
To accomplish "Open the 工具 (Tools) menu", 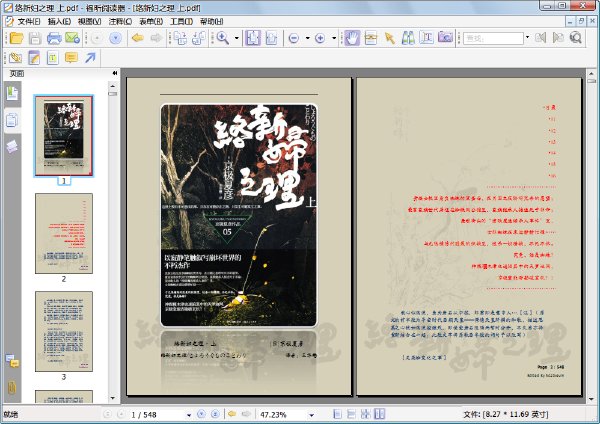I will [181, 21].
